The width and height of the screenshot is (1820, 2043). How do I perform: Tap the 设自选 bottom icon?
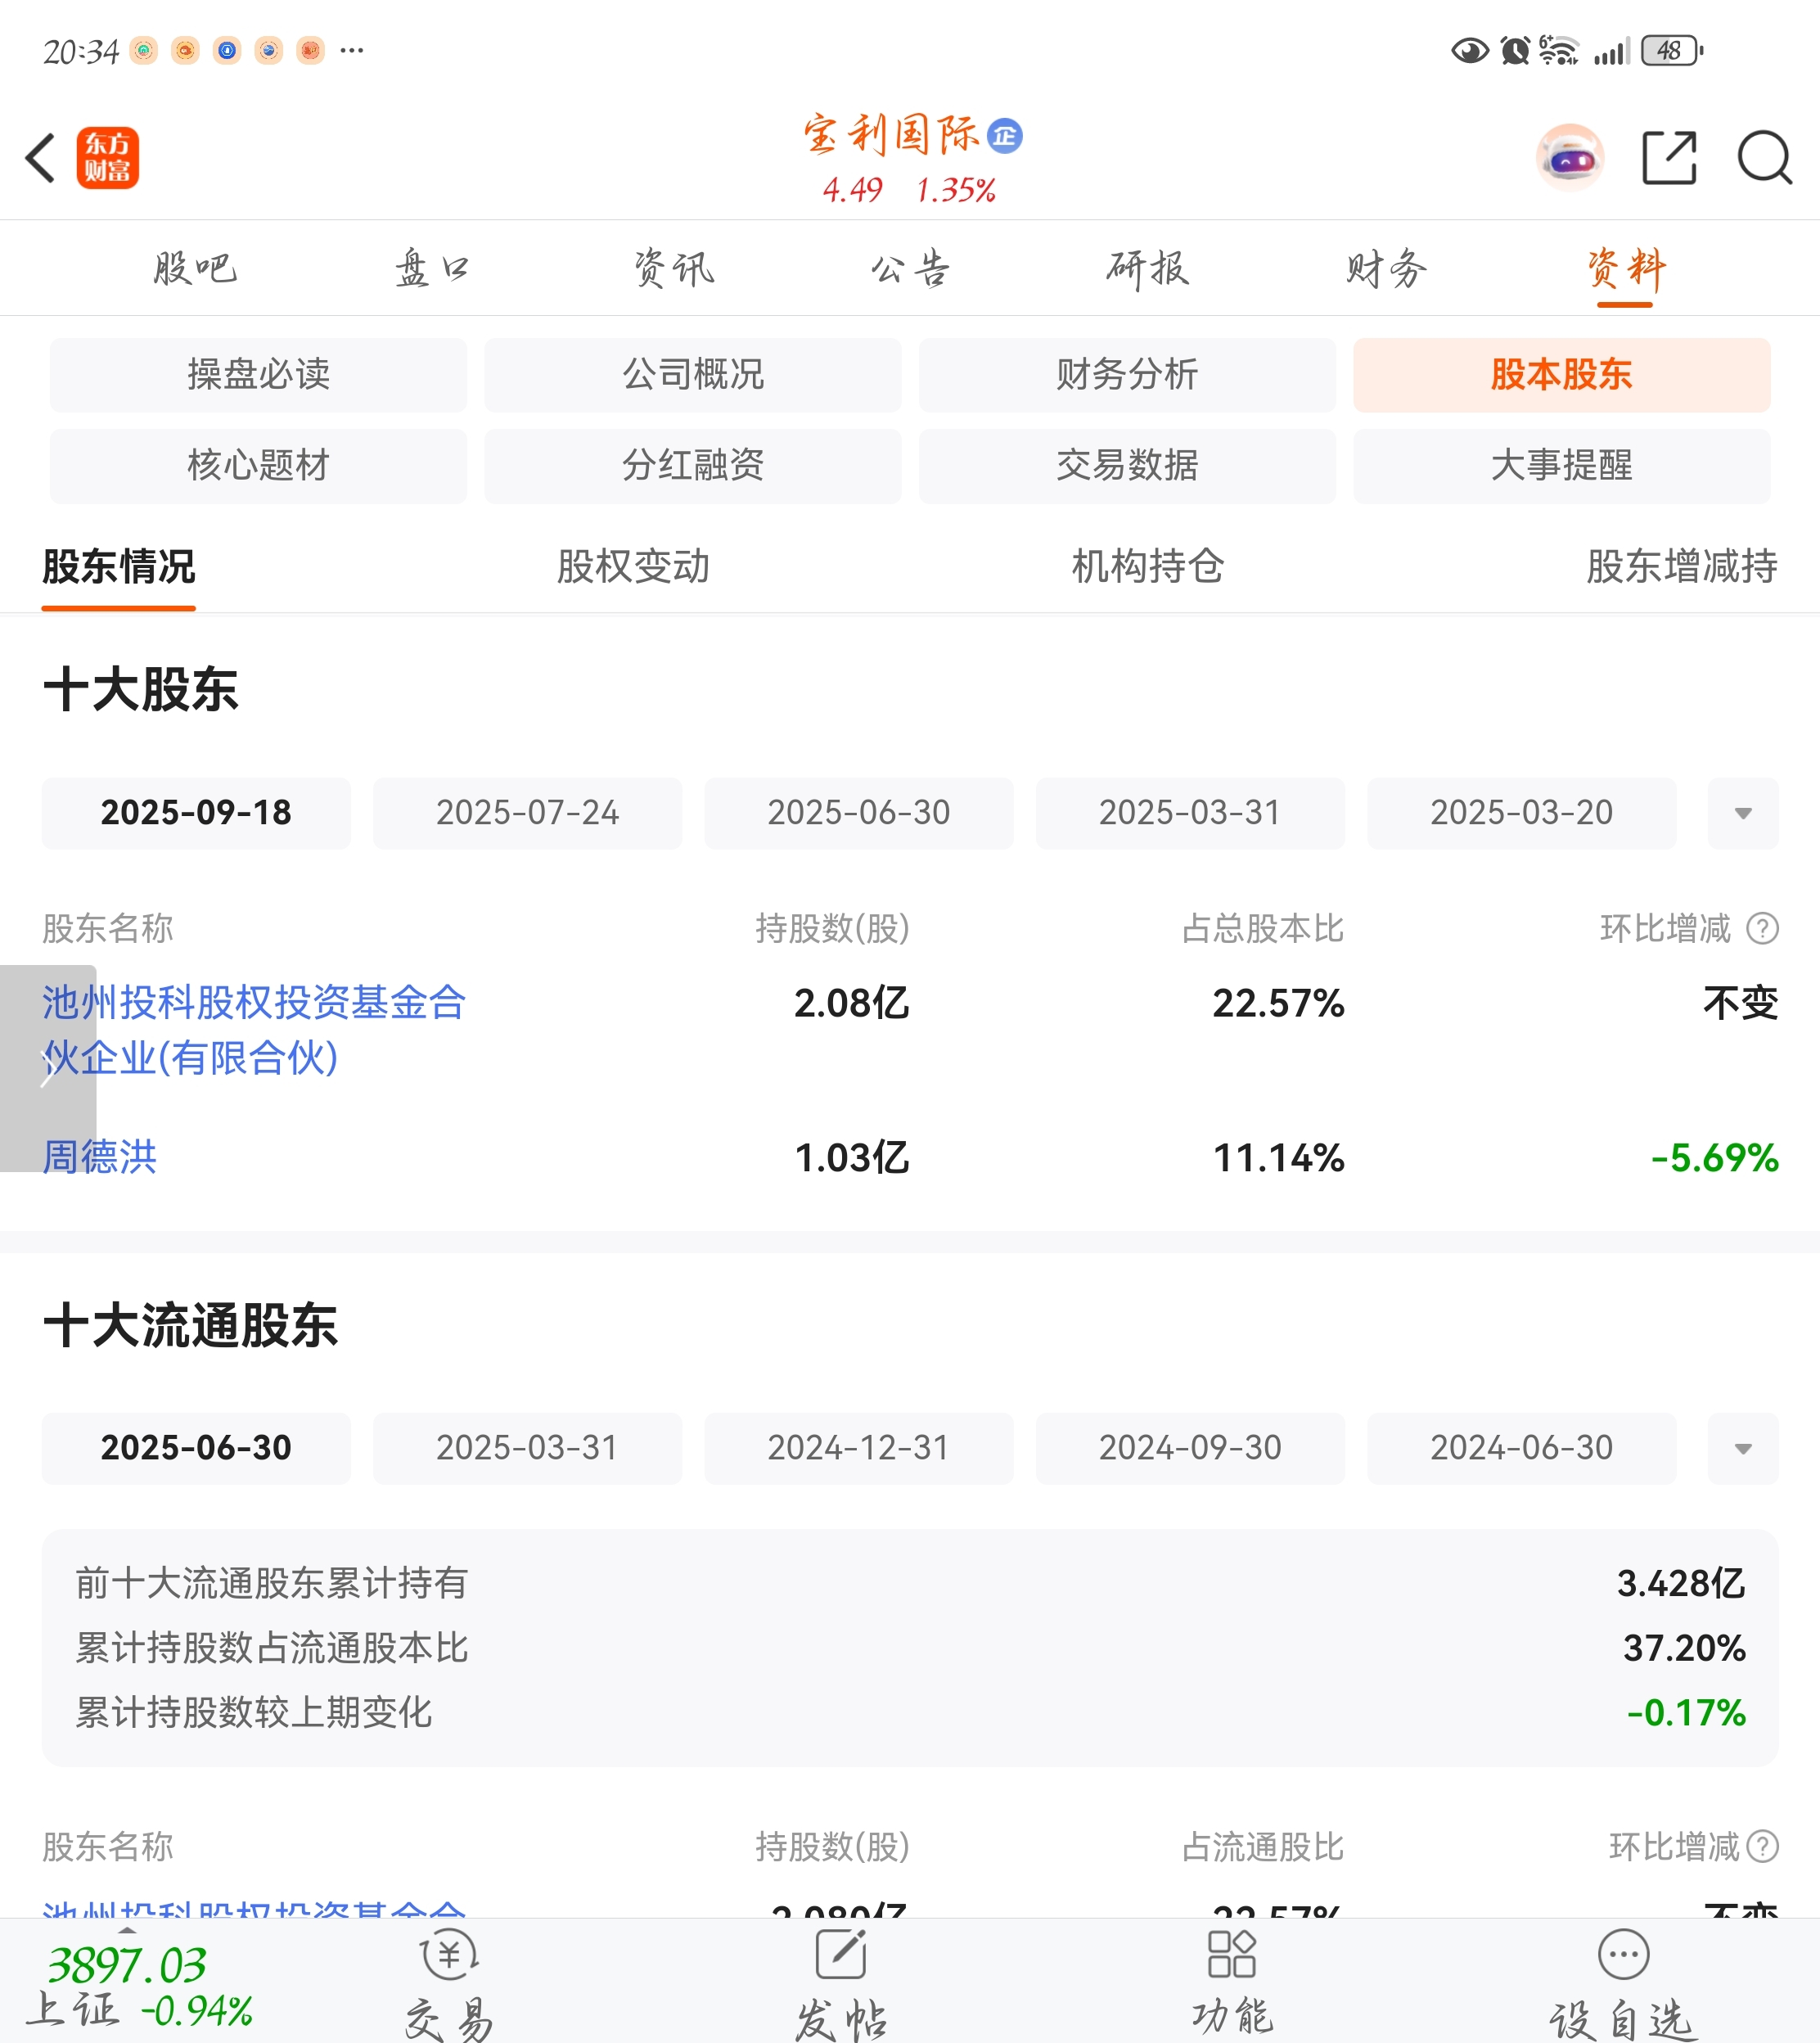coord(1622,1955)
